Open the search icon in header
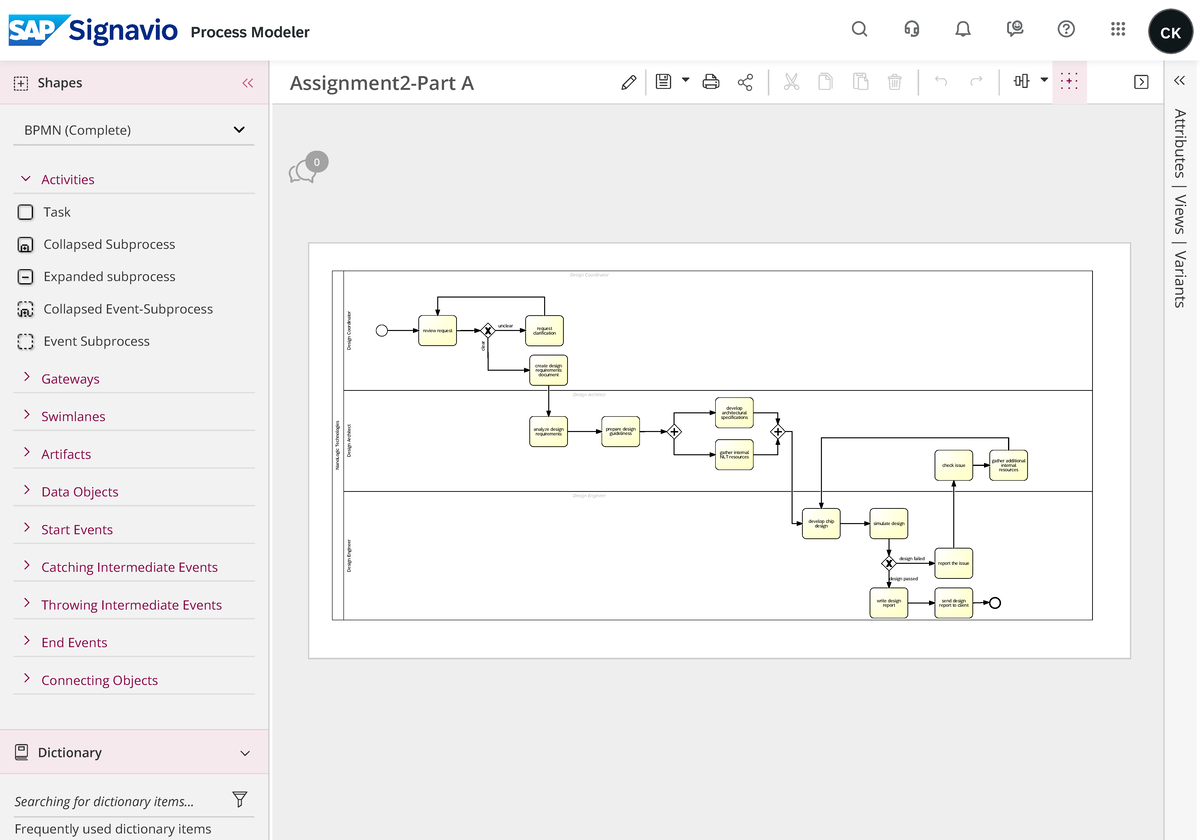Screen dimensions: 1200x840 tap(859, 29)
